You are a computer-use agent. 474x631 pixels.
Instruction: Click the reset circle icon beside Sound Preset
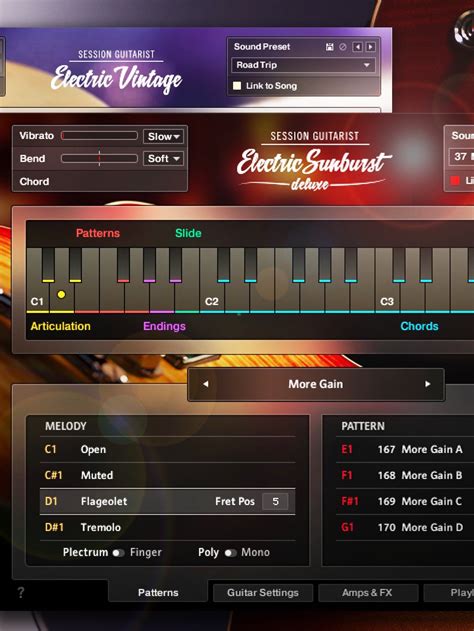pos(343,47)
